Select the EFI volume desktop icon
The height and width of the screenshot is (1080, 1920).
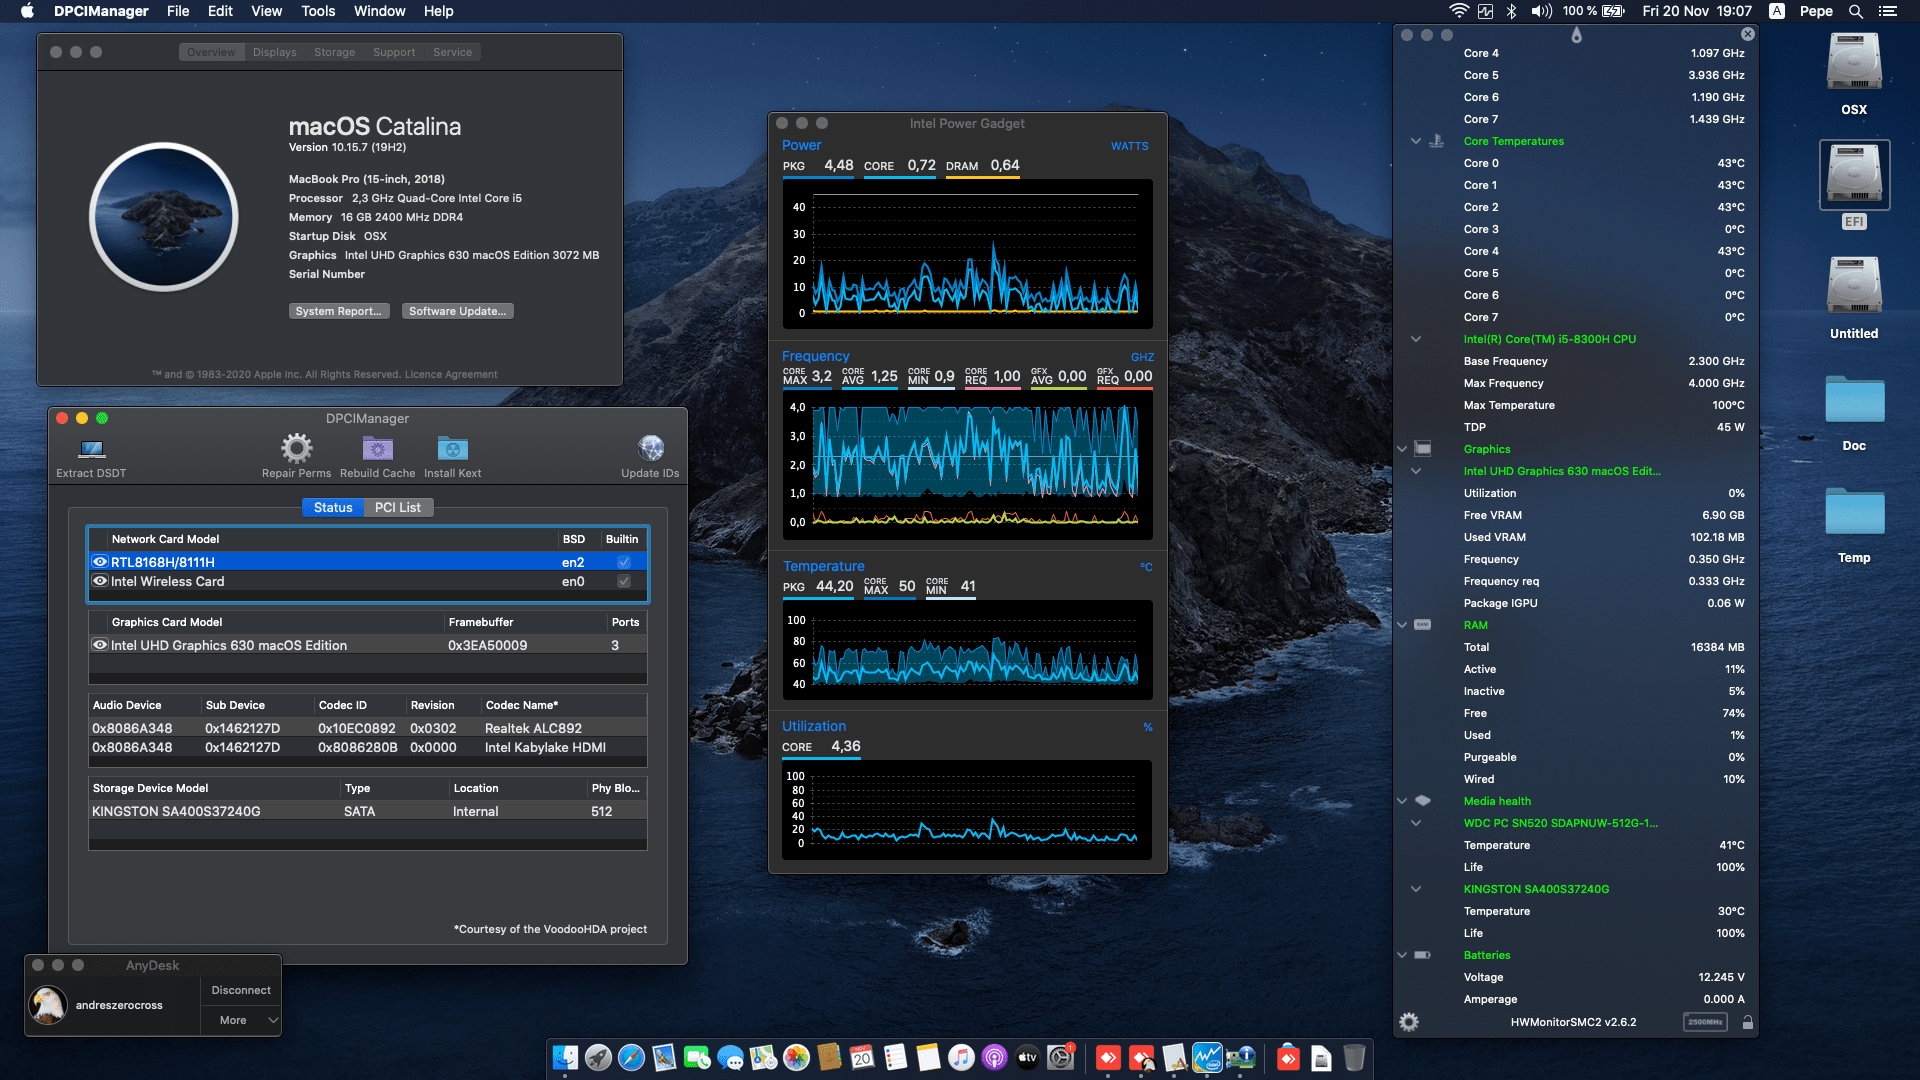[1854, 176]
